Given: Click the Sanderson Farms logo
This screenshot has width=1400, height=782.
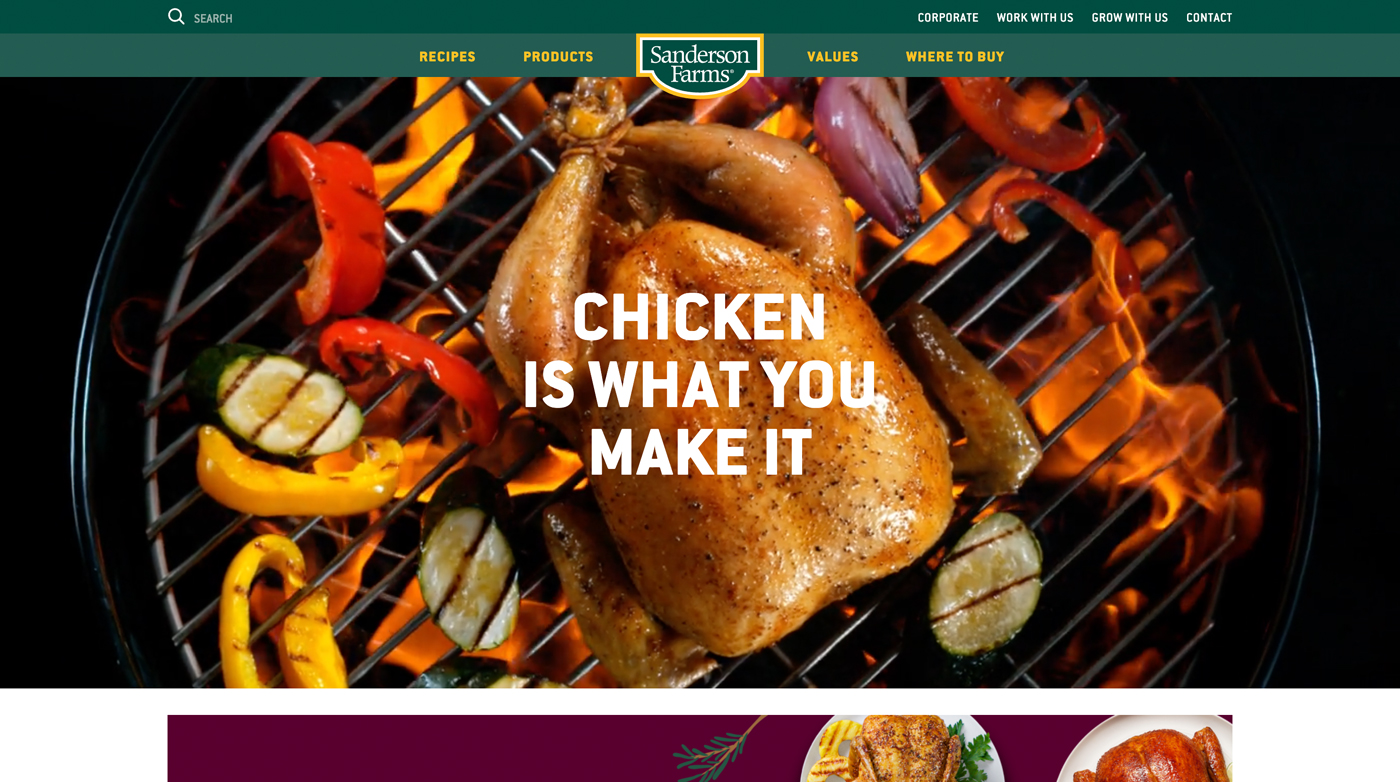Looking at the screenshot, I should click(700, 66).
